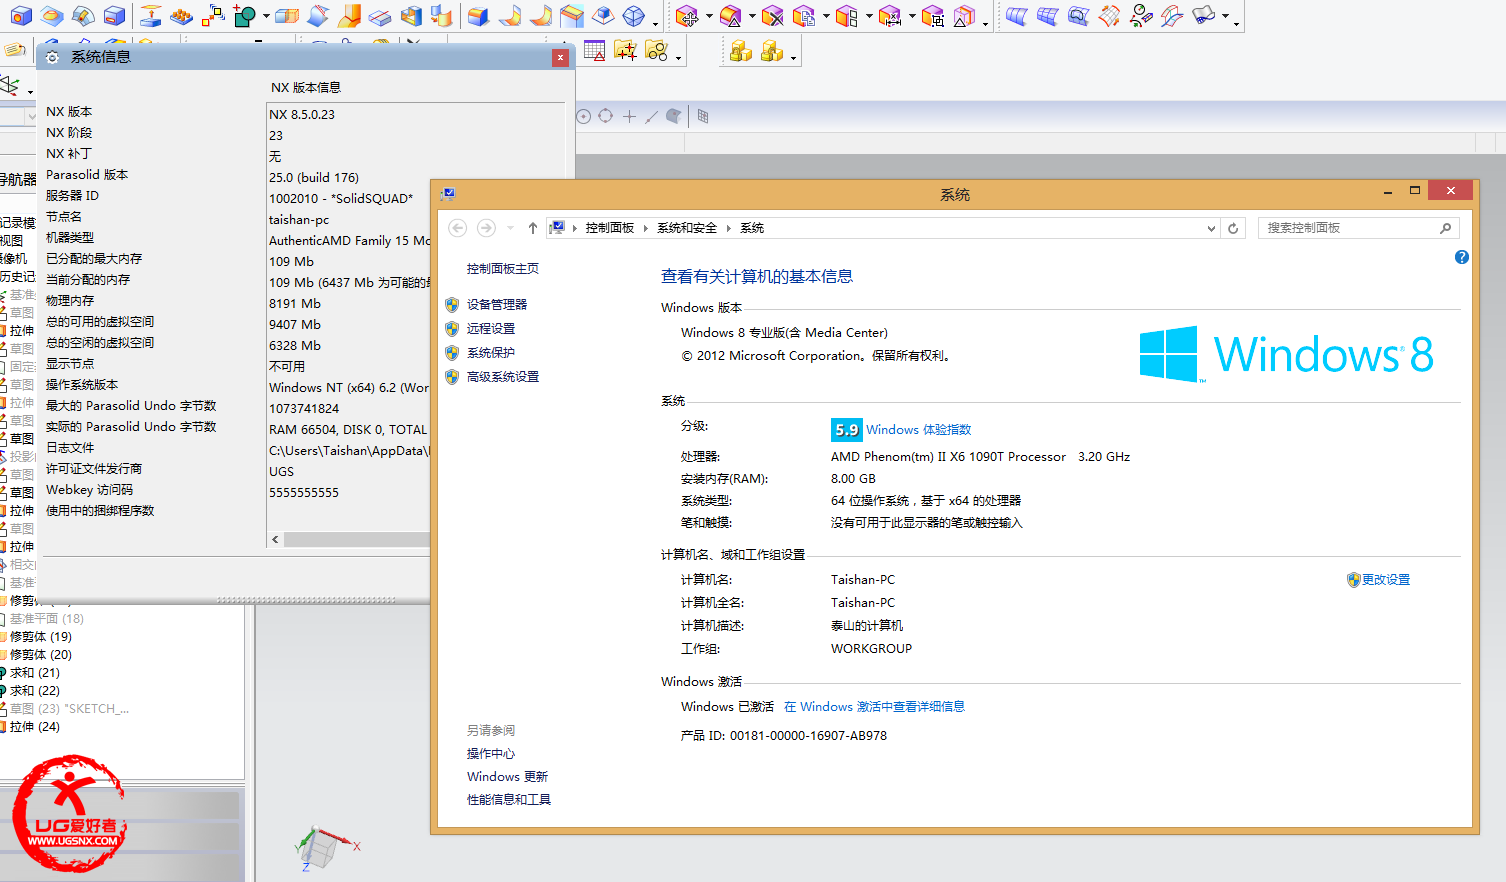Click the Edge Blend icon in the NX toolbar
Viewport: 1506px width, 882px height.
478,16
